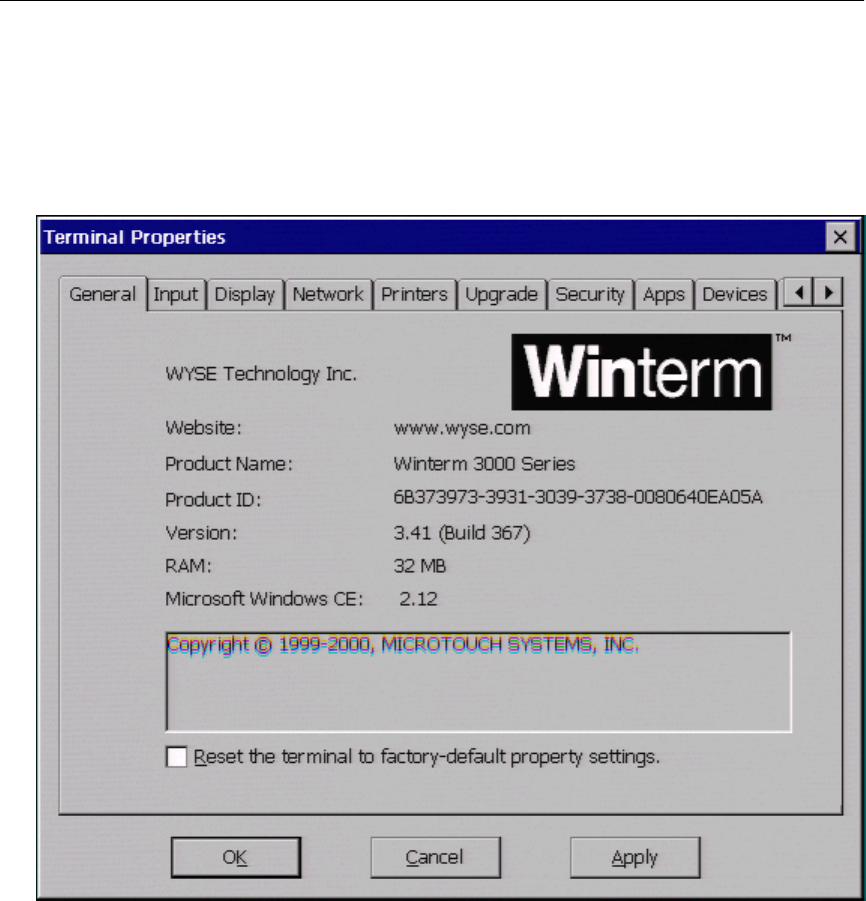The height and width of the screenshot is (901, 866).
Task: Click the Terminal Properties title bar text
Action: (x=135, y=237)
